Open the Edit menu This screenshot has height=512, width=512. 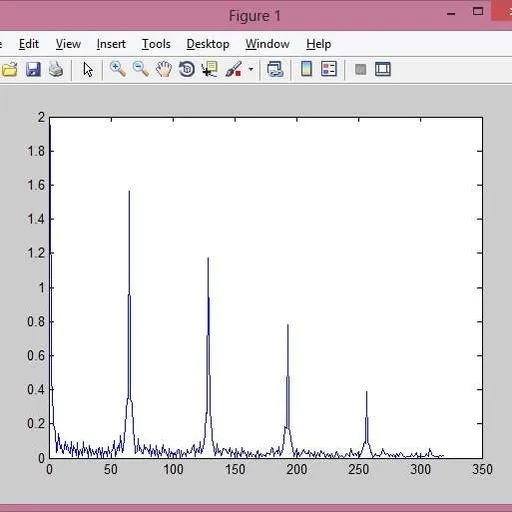coord(29,44)
